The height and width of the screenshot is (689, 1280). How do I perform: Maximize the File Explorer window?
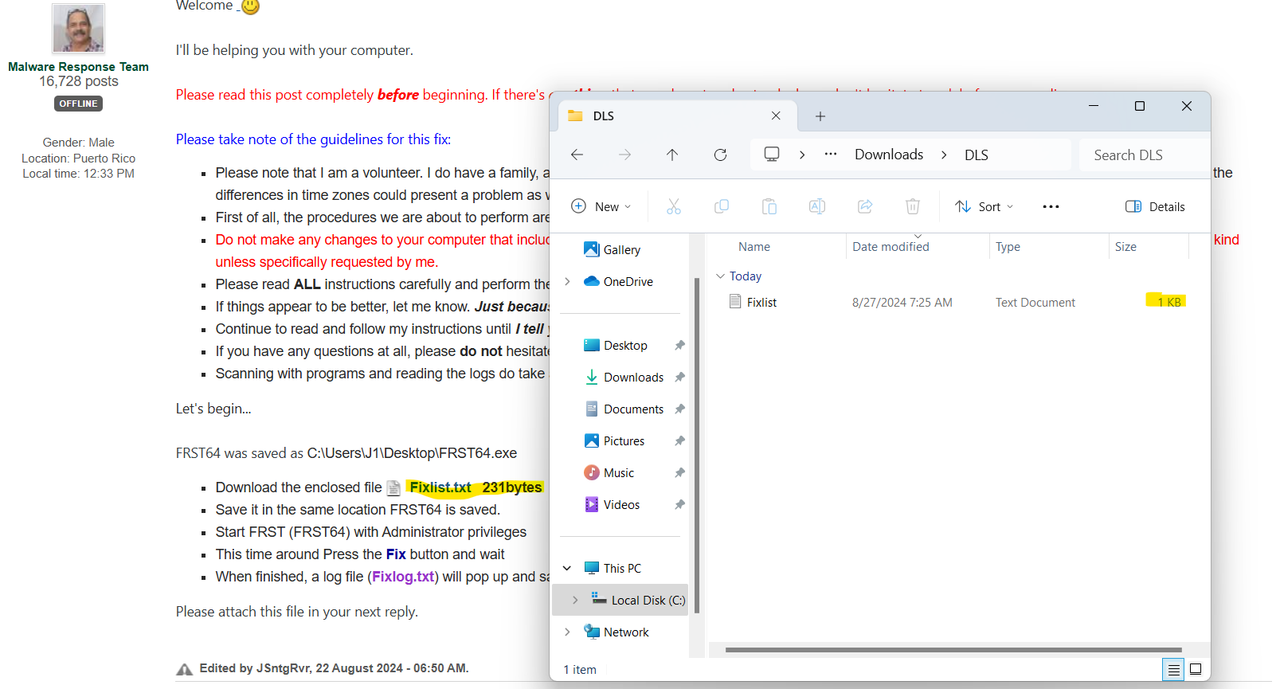pos(1139,106)
